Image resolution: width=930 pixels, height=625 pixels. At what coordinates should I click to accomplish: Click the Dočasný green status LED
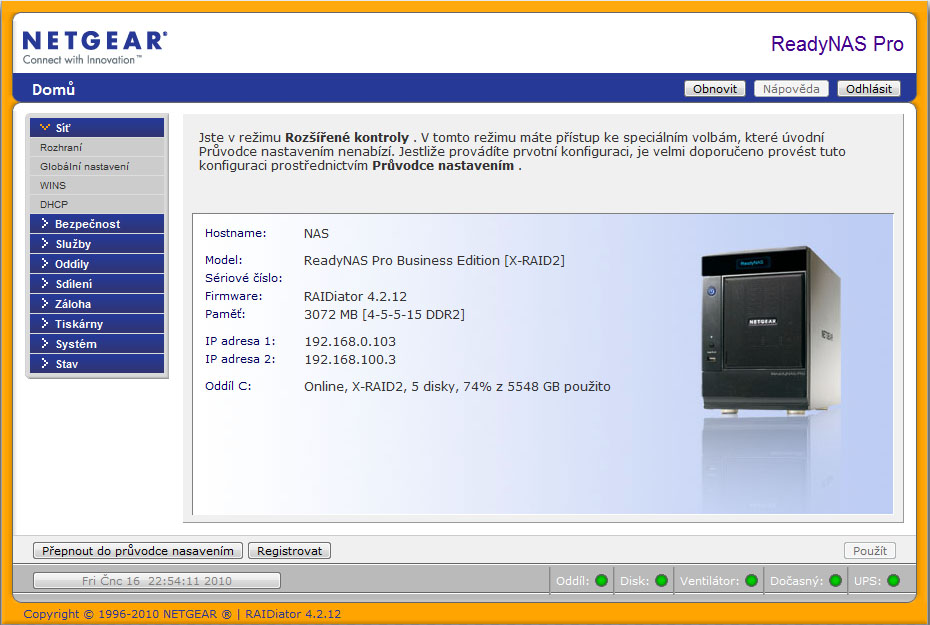836,581
